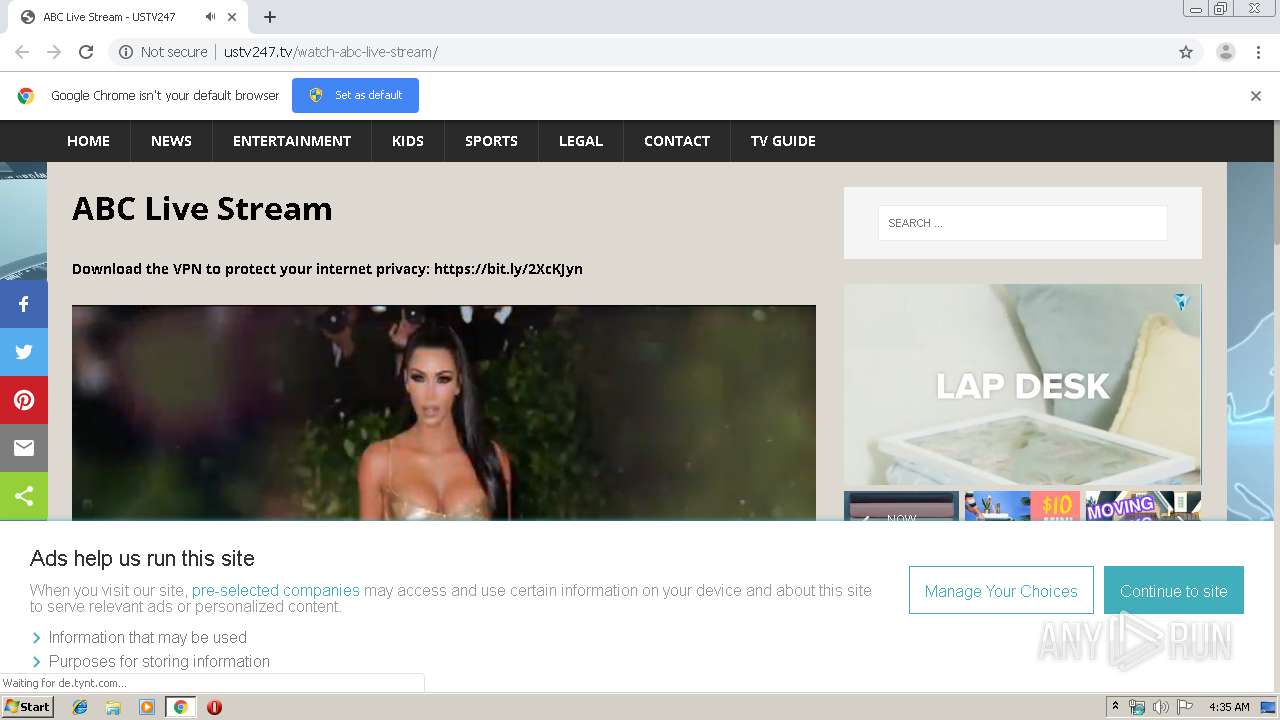Click the video player image
This screenshot has width=1280, height=720.
[444, 413]
